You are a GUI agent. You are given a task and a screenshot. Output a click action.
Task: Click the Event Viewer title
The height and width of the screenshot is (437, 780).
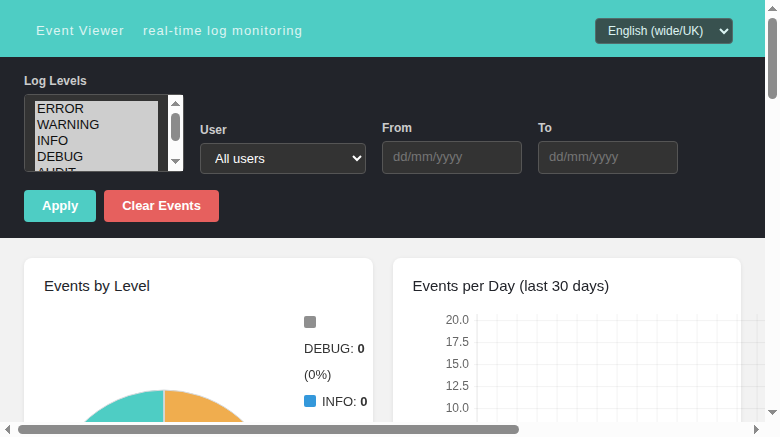(x=80, y=31)
